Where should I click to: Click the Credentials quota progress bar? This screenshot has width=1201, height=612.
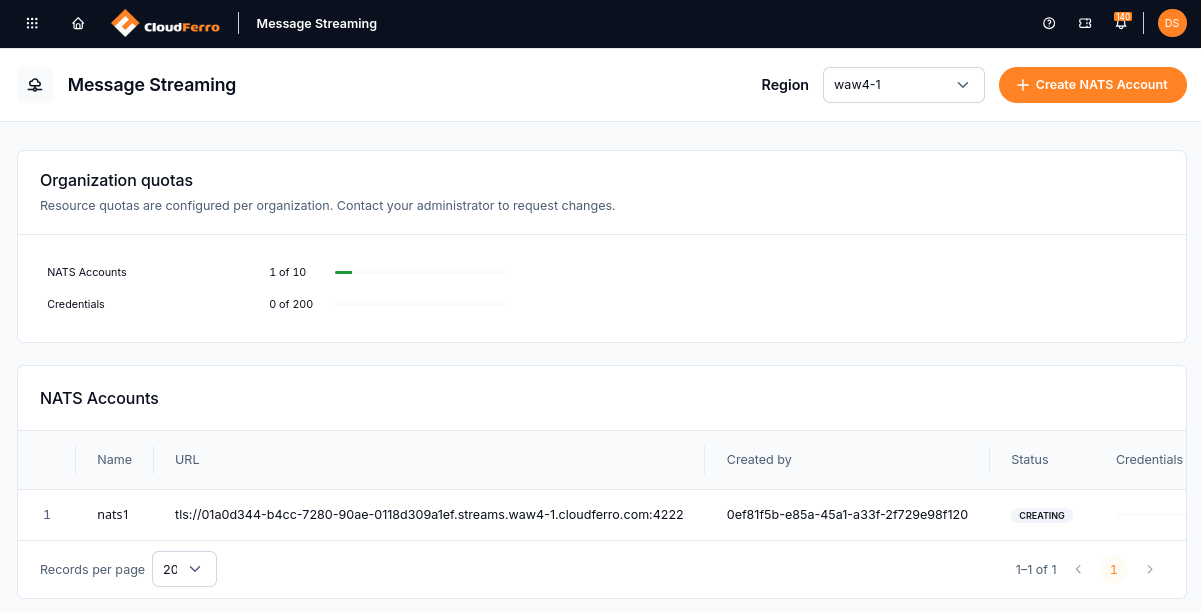coord(421,304)
